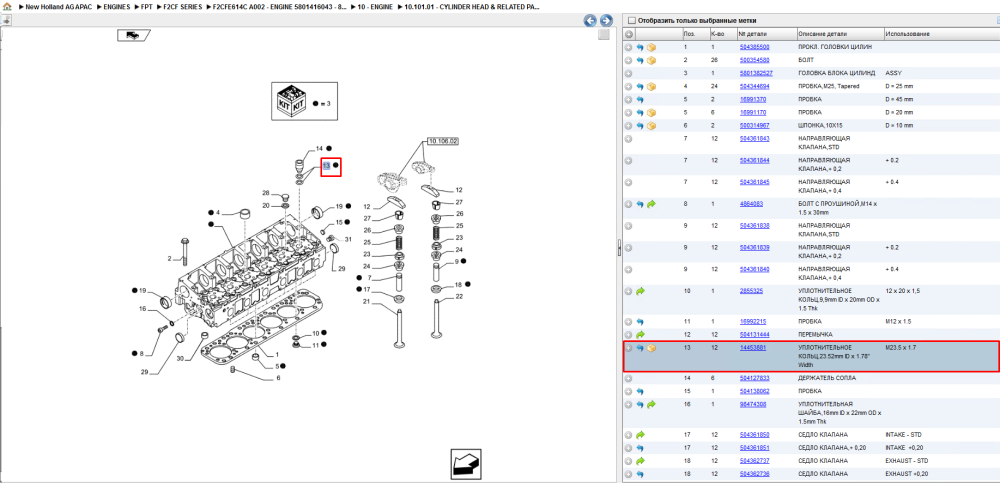Image resolution: width=1000 pixels, height=483 pixels.
Task: Open New Holland AG APAC breadcrumb
Action: (59, 6)
